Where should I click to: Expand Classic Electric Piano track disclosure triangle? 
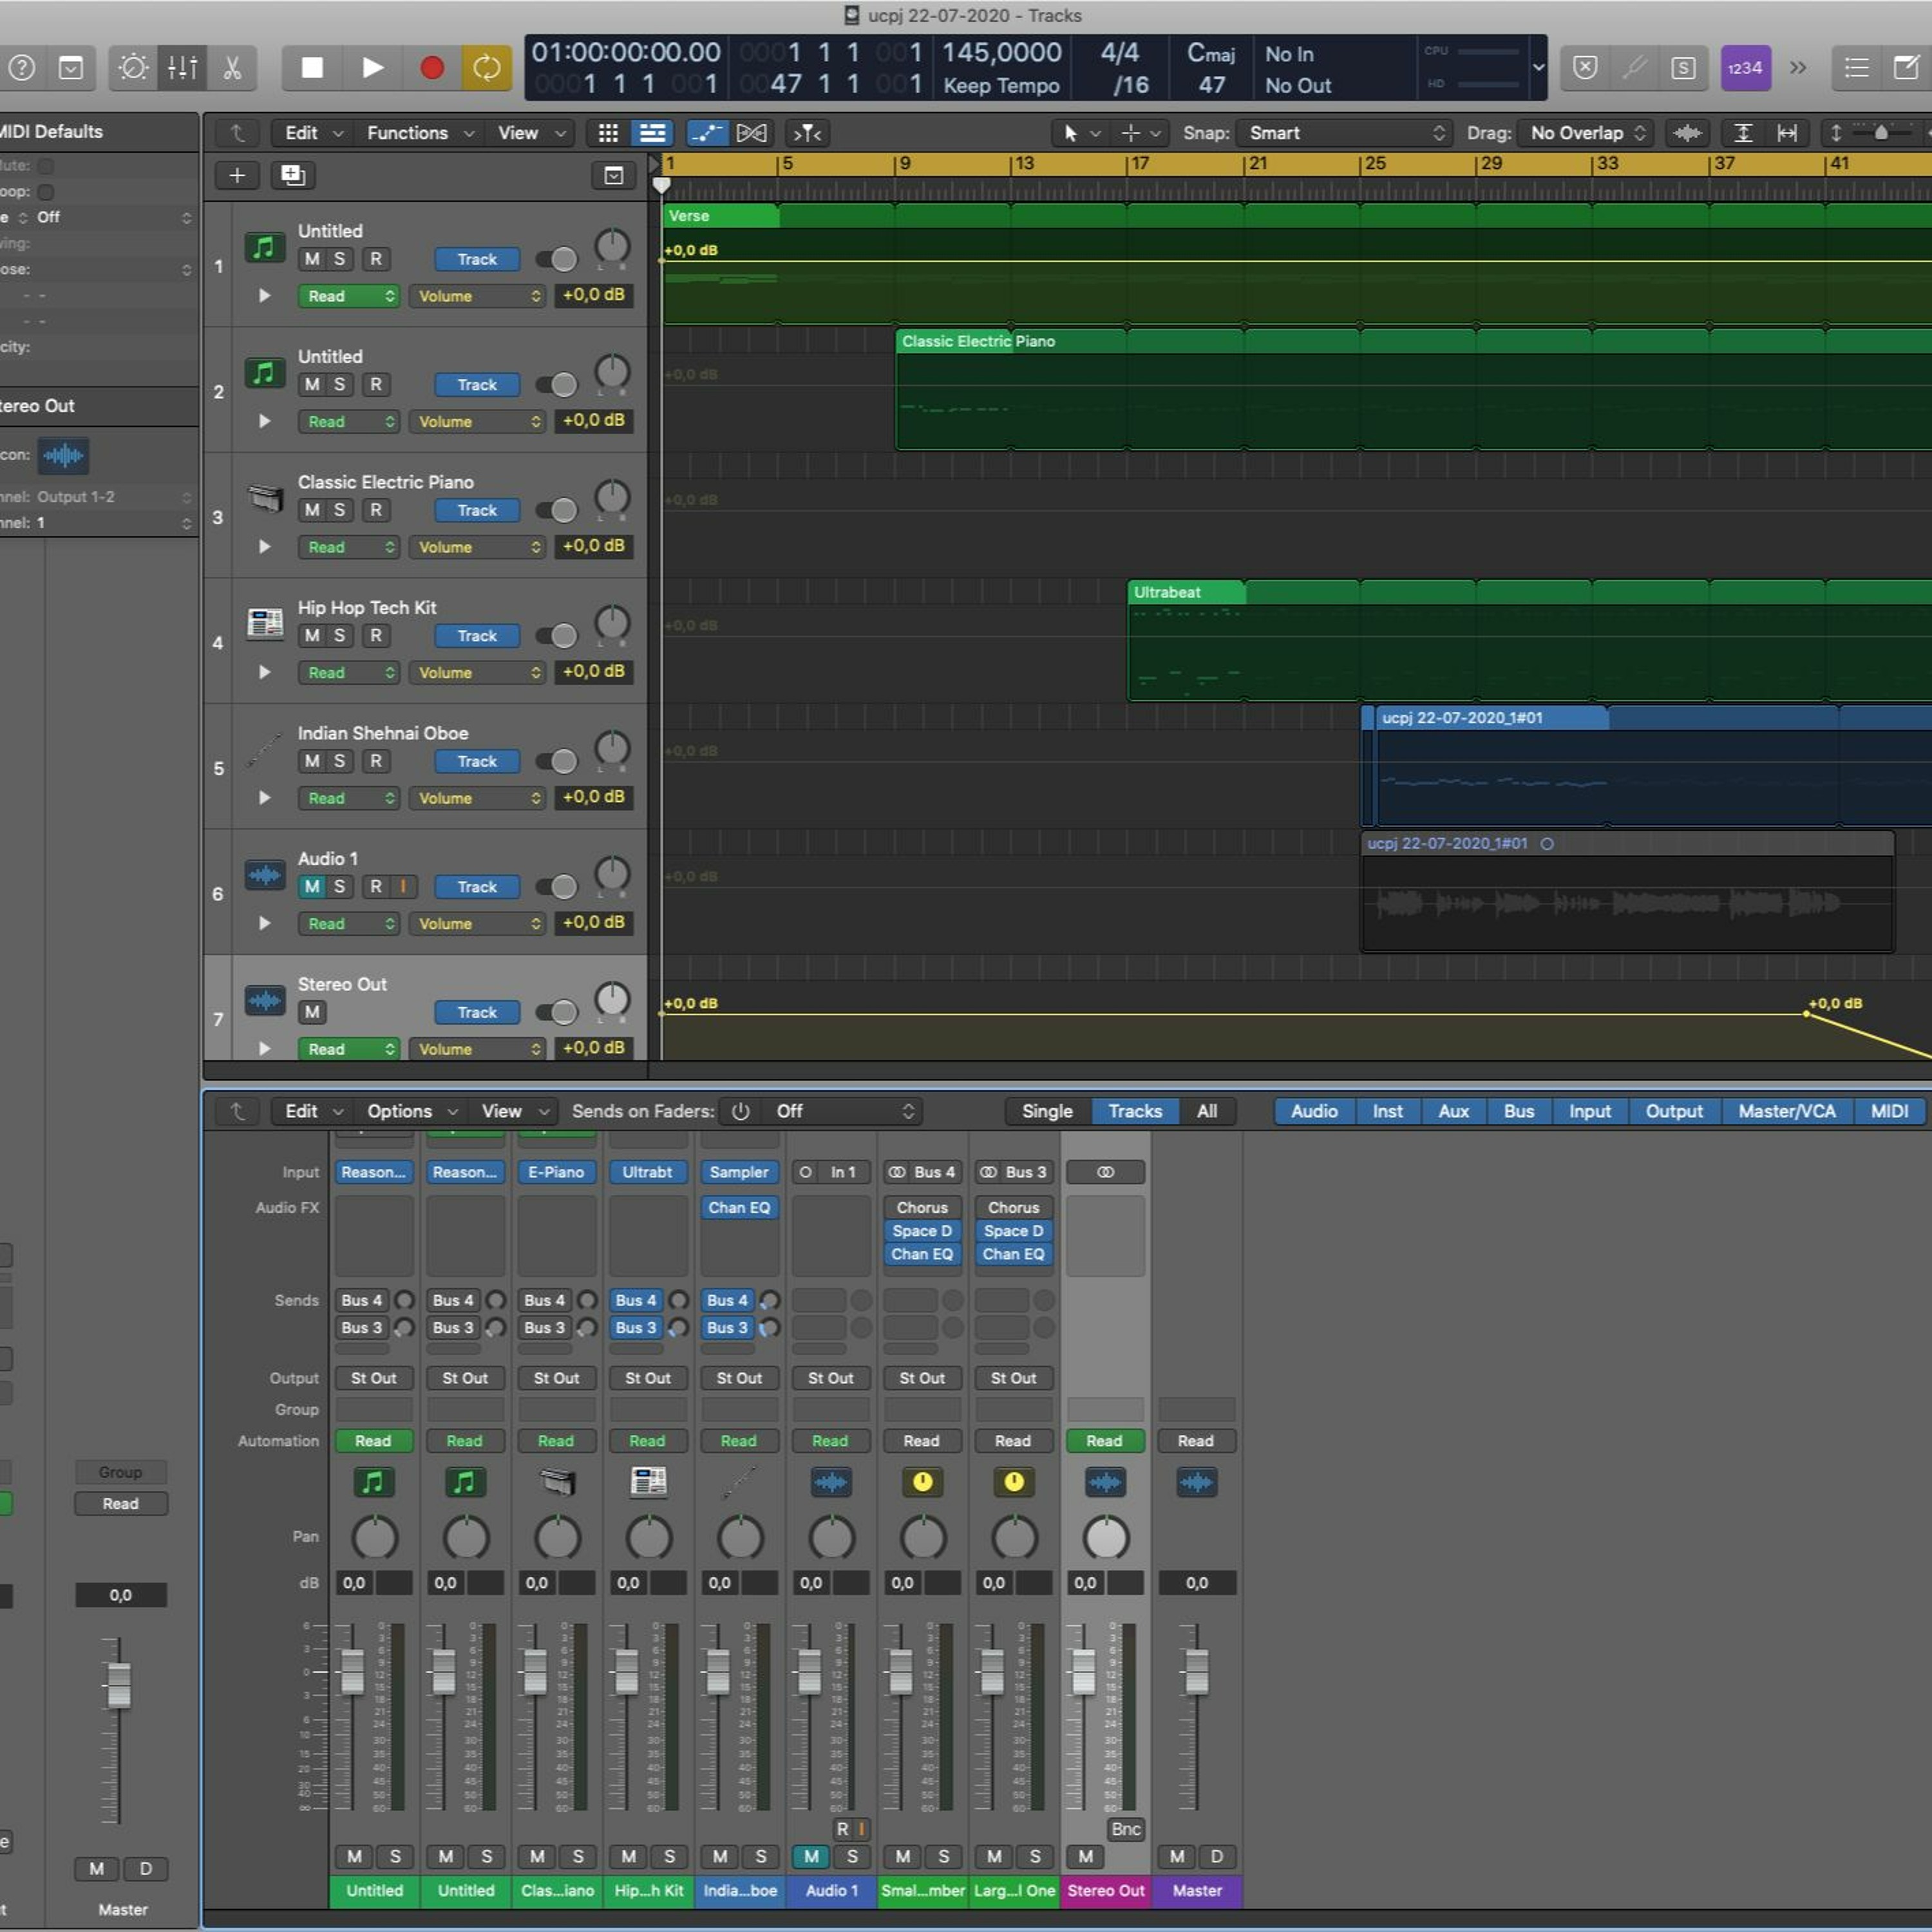[265, 547]
